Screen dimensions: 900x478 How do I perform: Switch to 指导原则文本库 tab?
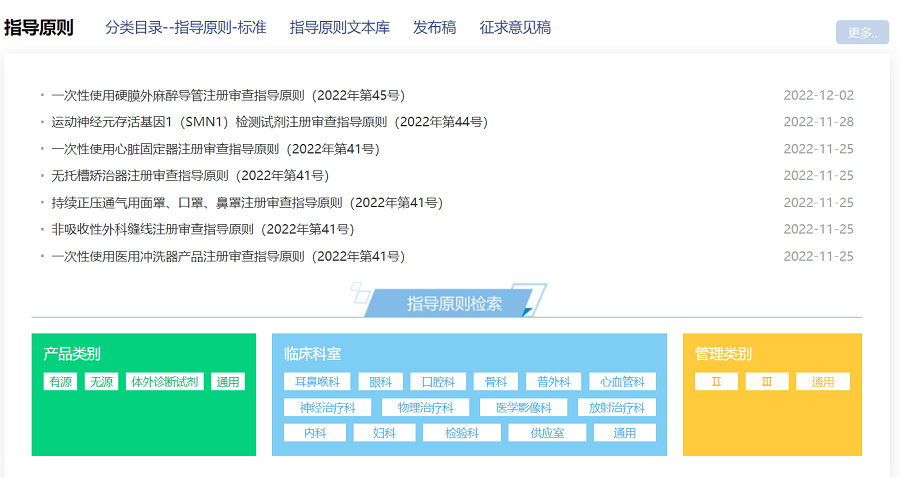[340, 27]
